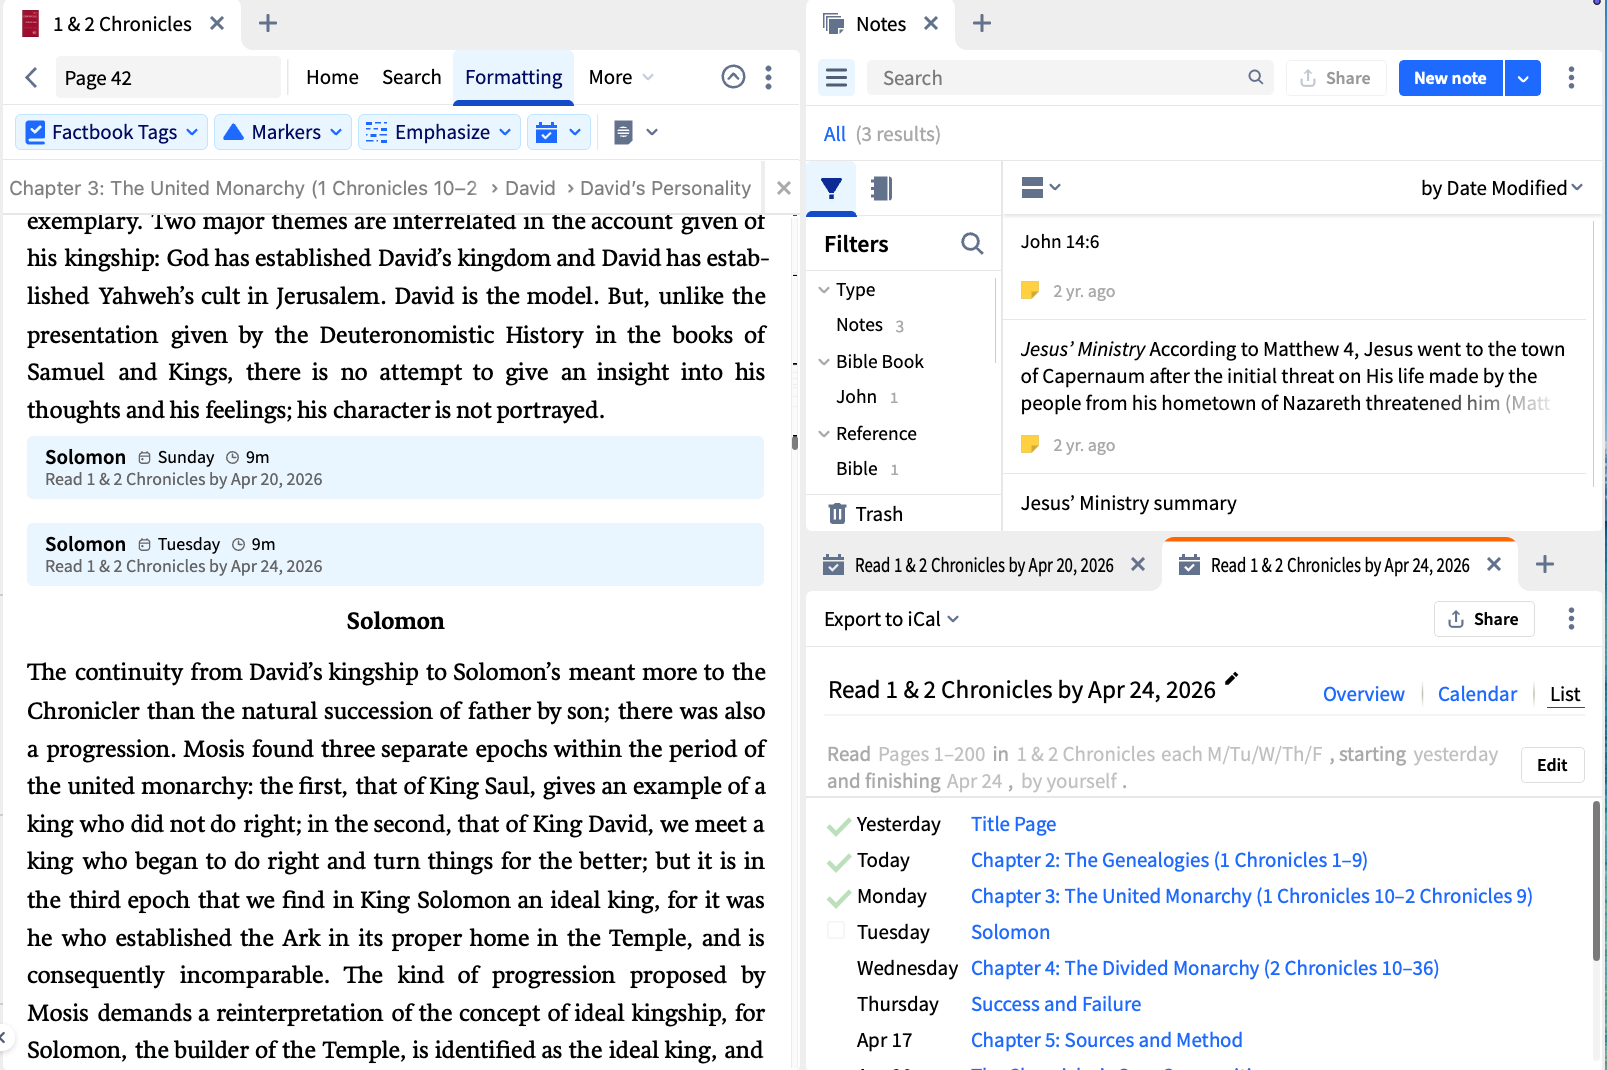Open the Search tab in the book panel
Image resolution: width=1607 pixels, height=1070 pixels.
tap(411, 77)
